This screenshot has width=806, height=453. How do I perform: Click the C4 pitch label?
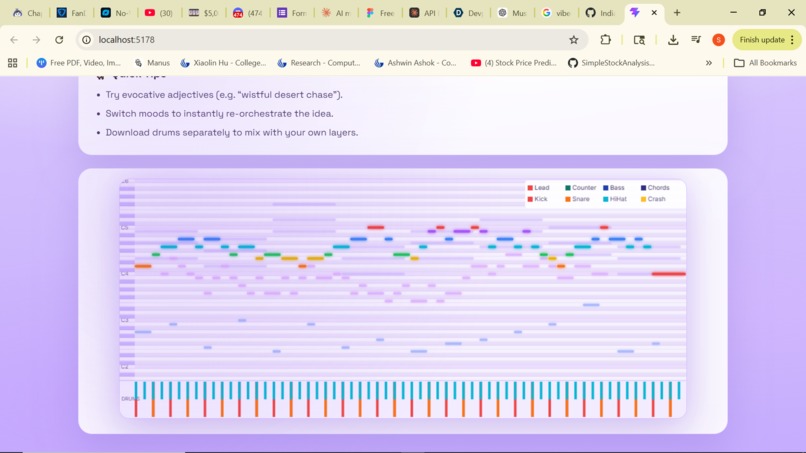(x=124, y=274)
